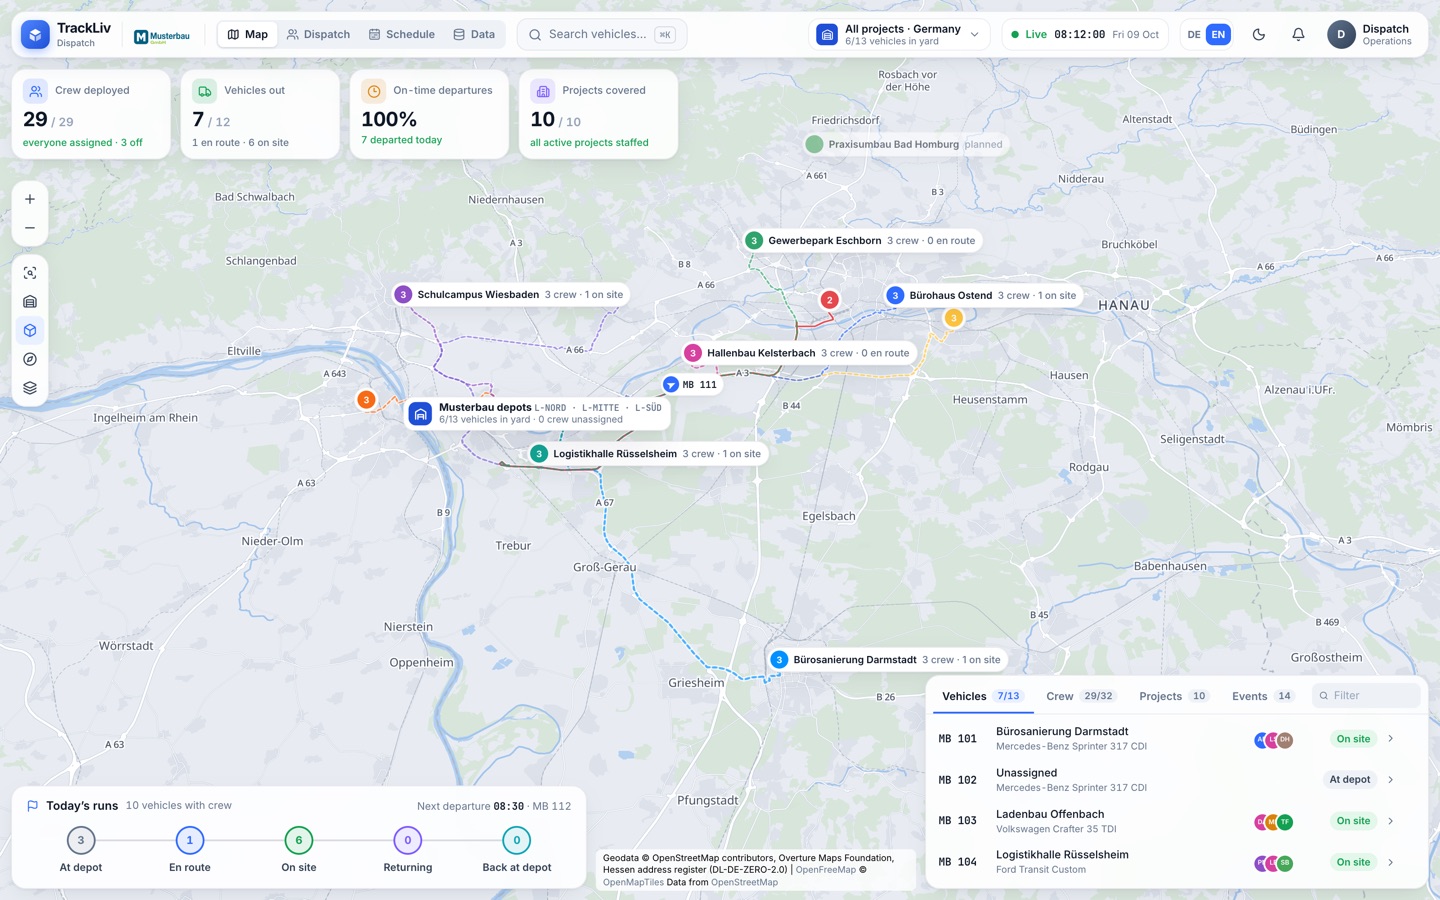Expand the MB 104 row chevron
This screenshot has height=900, width=1440.
click(1391, 862)
